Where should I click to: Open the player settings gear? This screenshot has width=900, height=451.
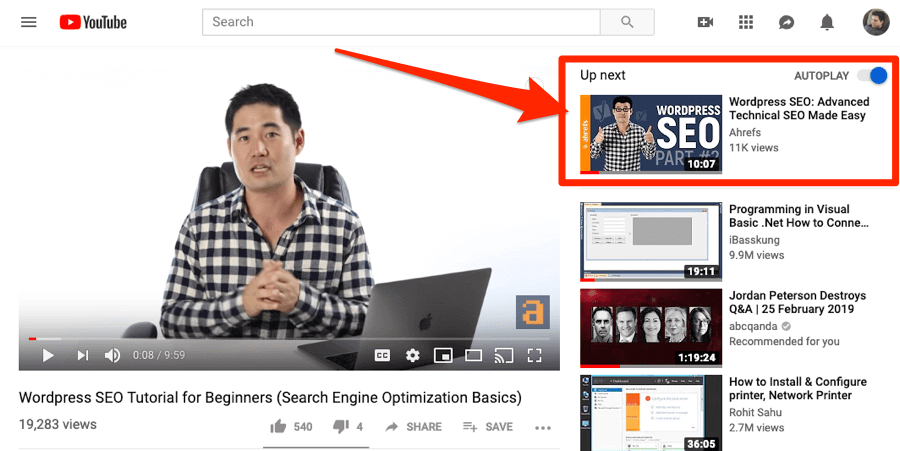413,355
